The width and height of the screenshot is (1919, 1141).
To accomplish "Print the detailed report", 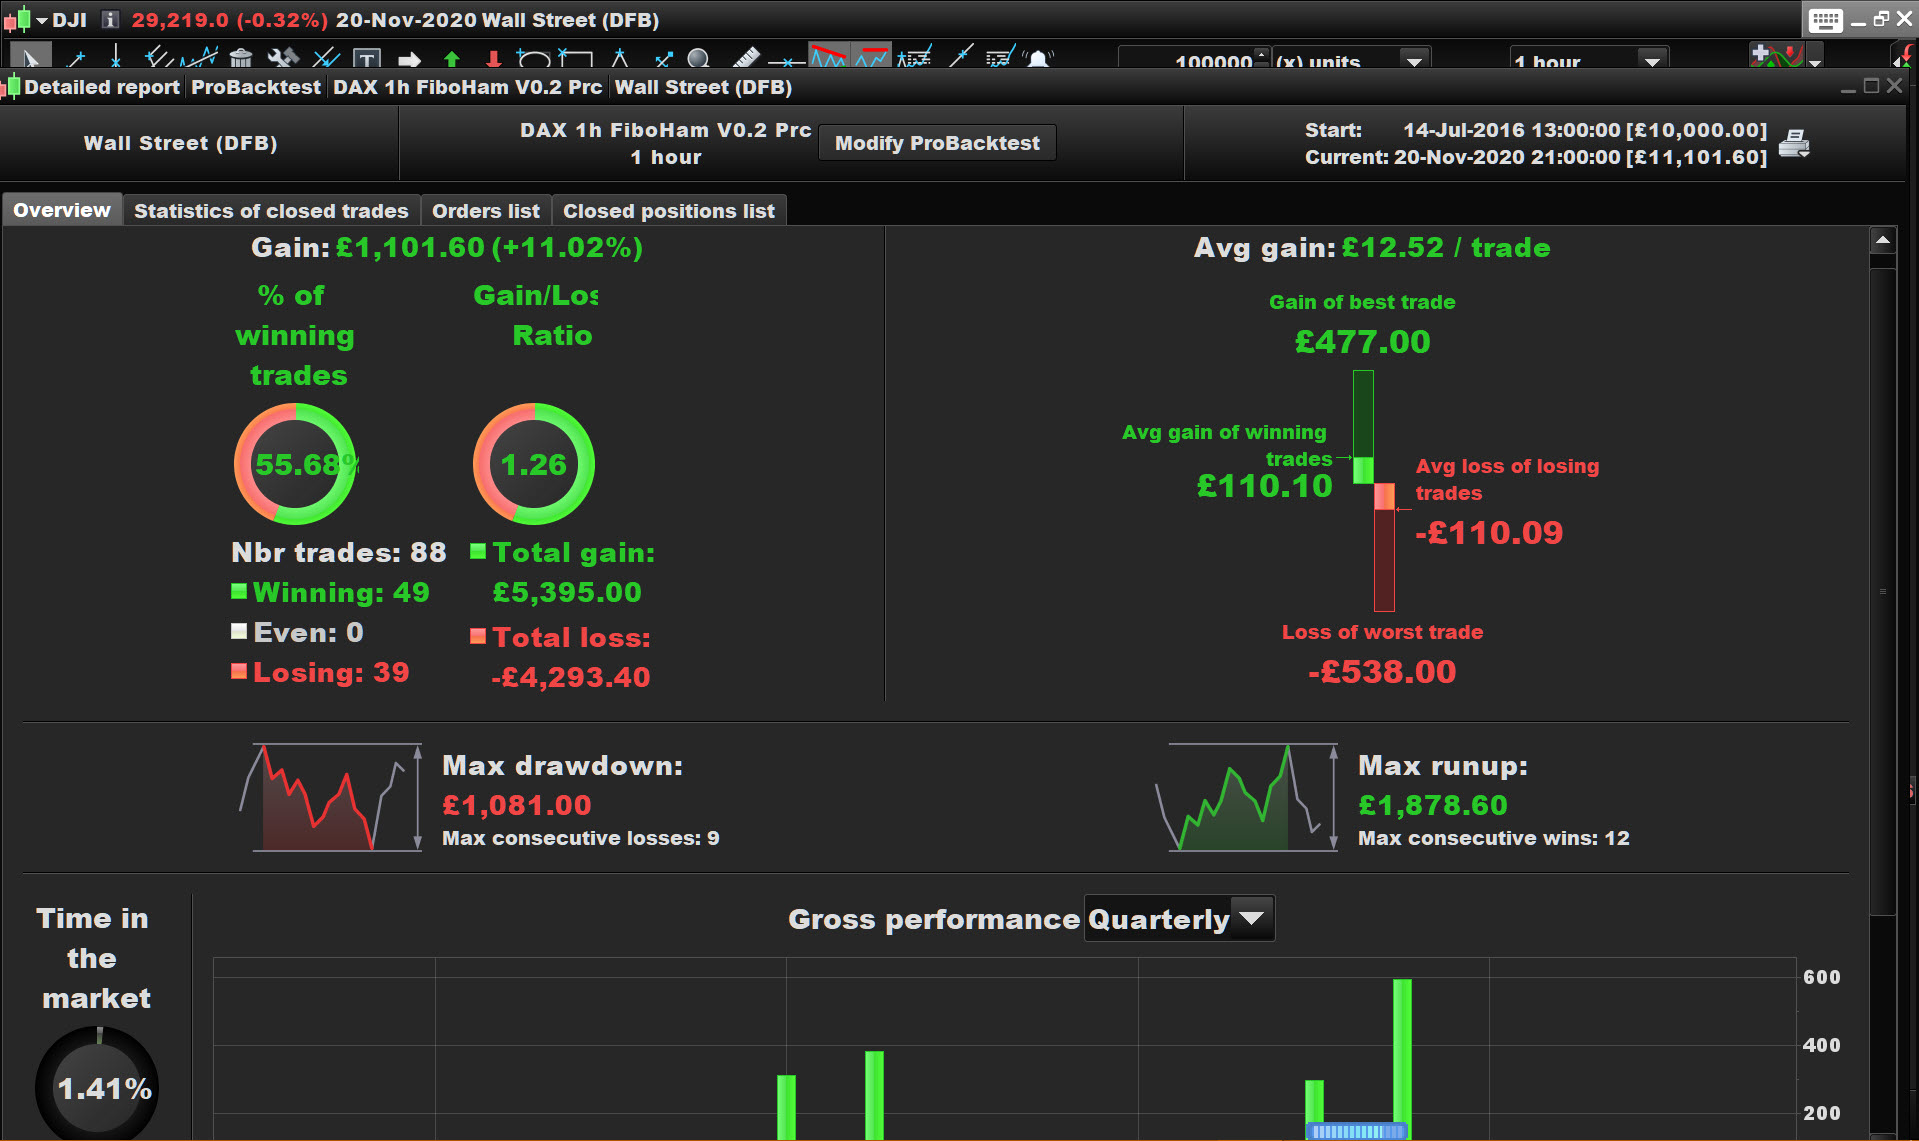I will pos(1794,144).
